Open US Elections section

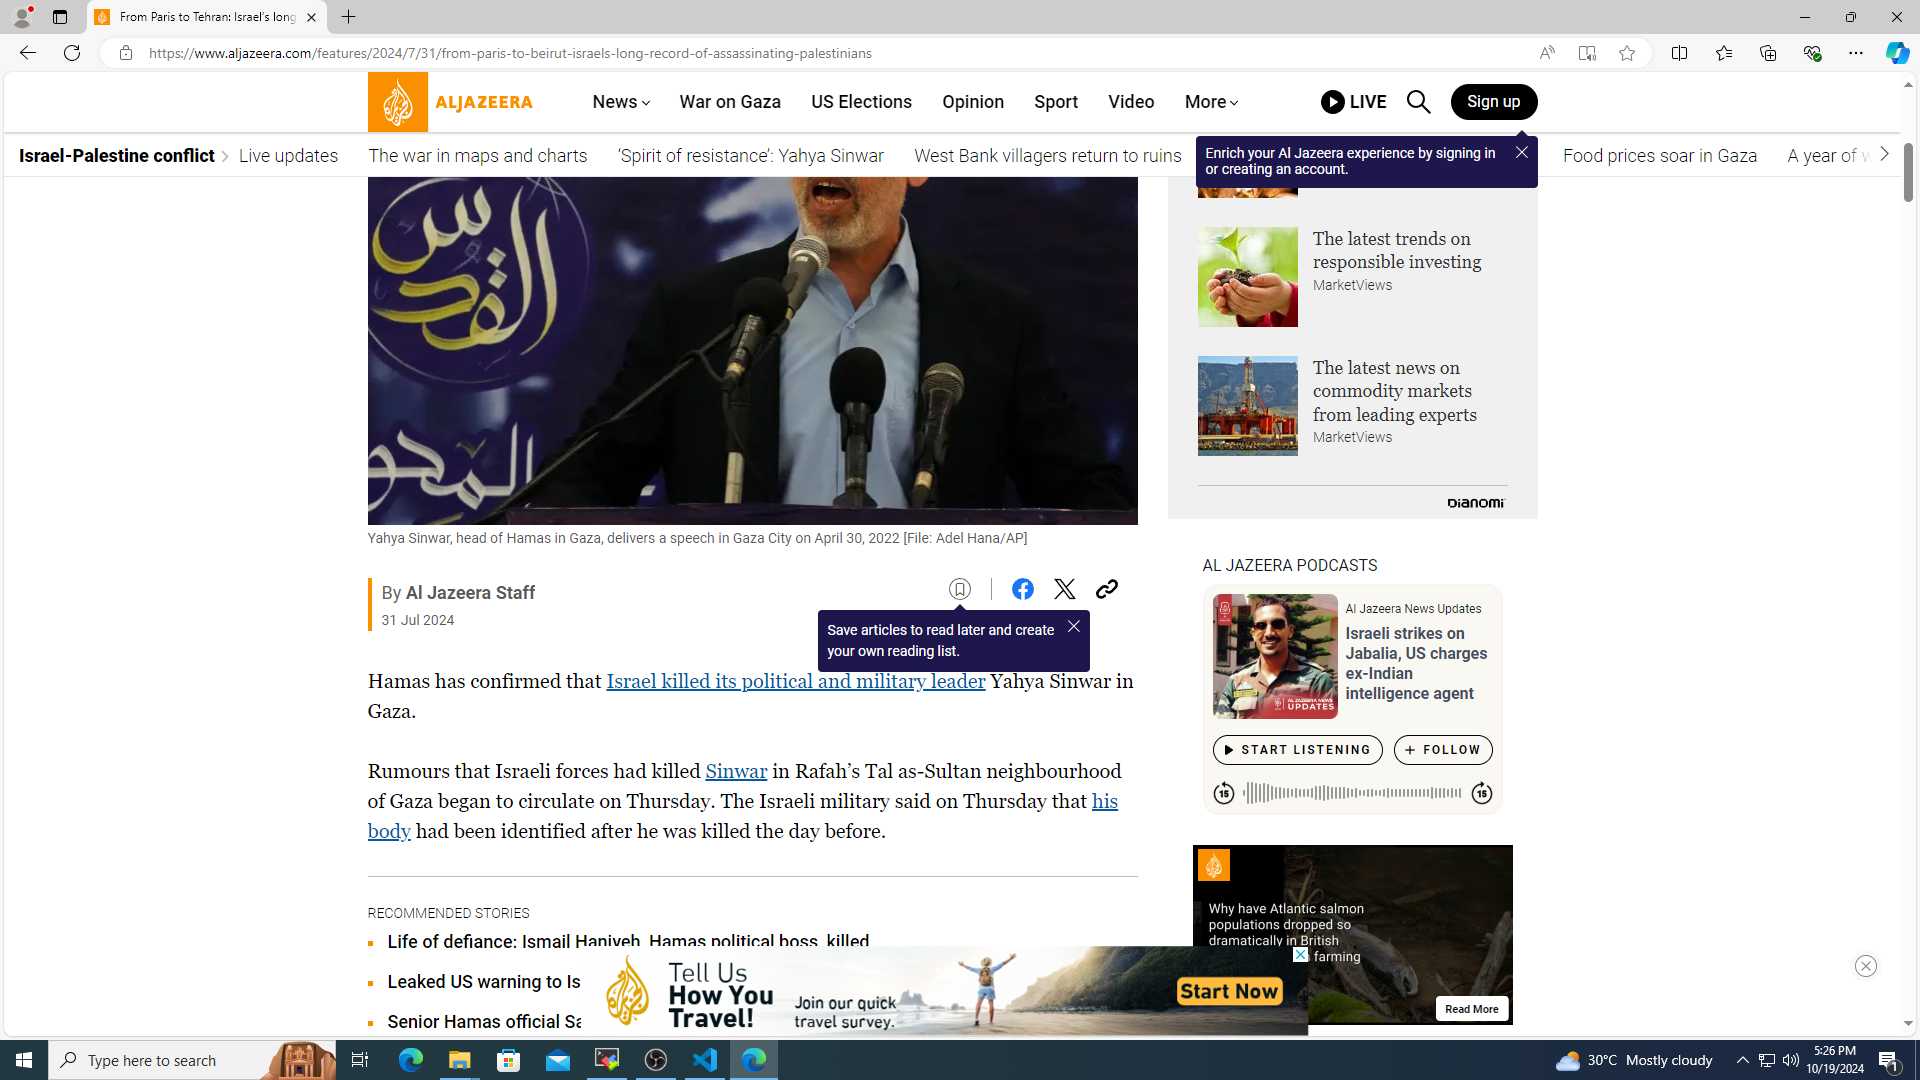pyautogui.click(x=861, y=102)
